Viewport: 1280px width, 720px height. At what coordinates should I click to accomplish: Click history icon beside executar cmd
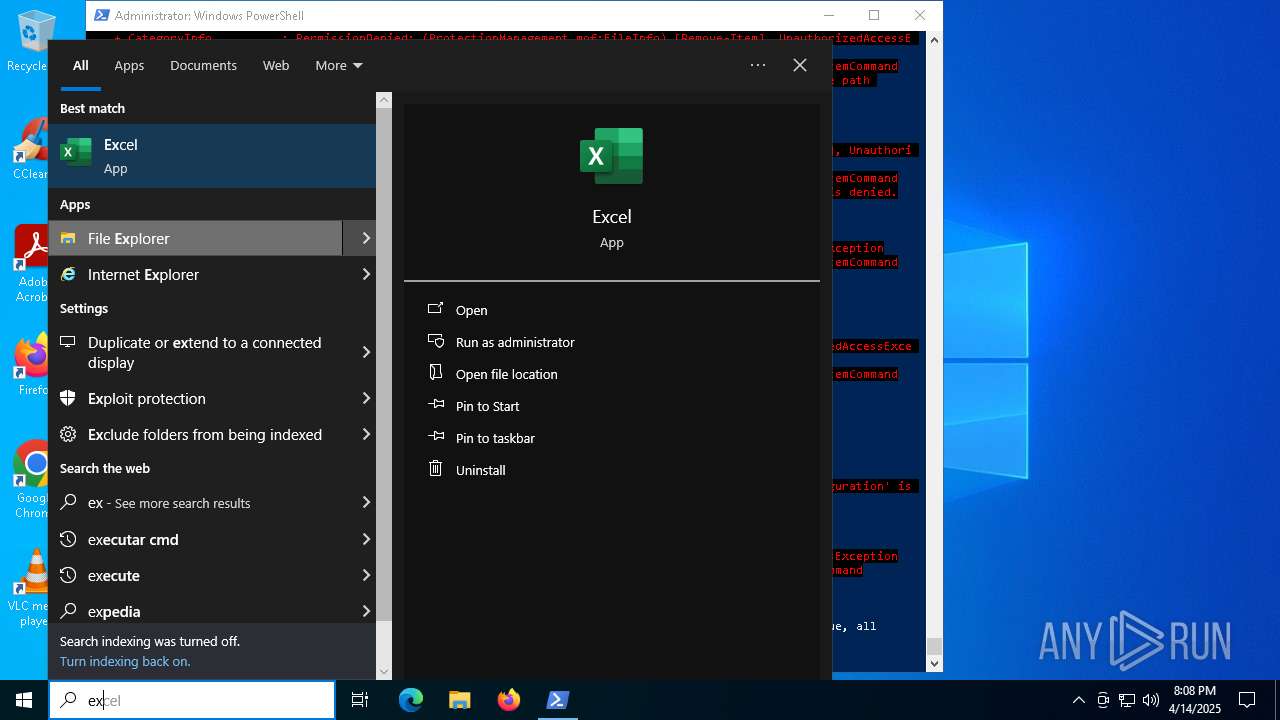click(x=68, y=539)
